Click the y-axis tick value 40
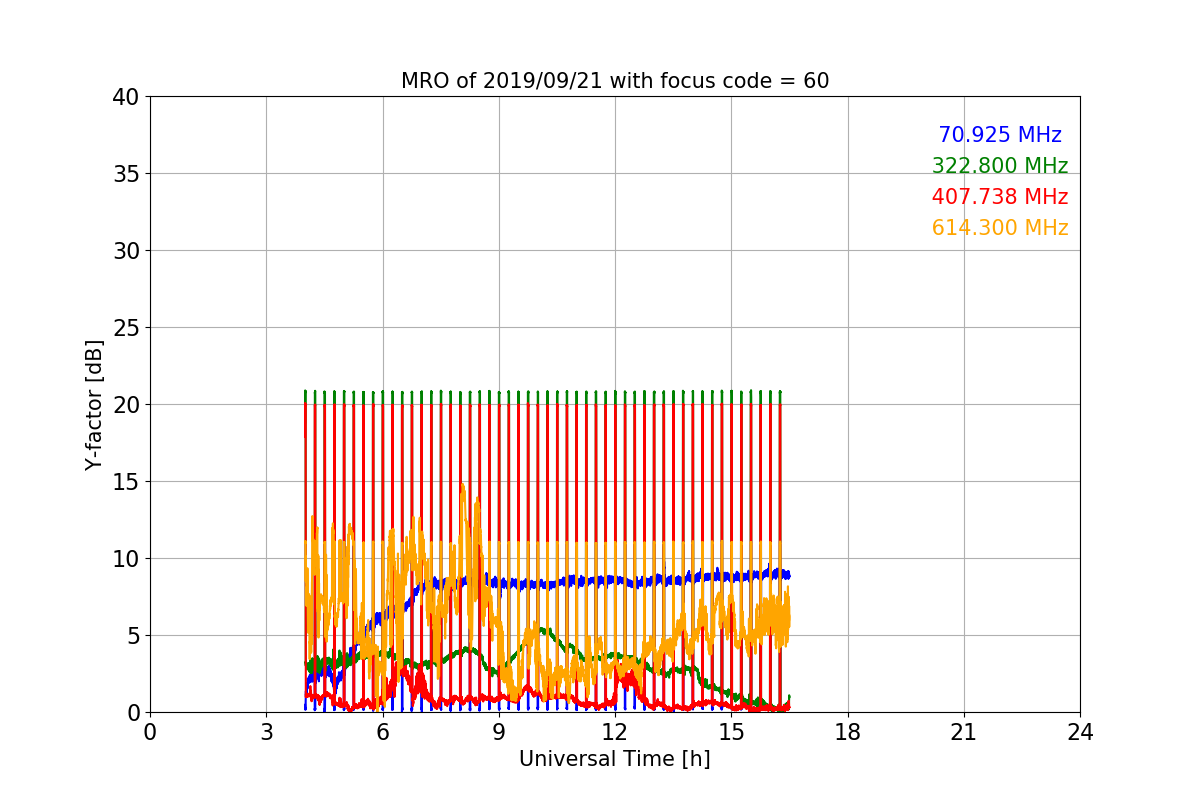1200x800 pixels. (x=125, y=97)
